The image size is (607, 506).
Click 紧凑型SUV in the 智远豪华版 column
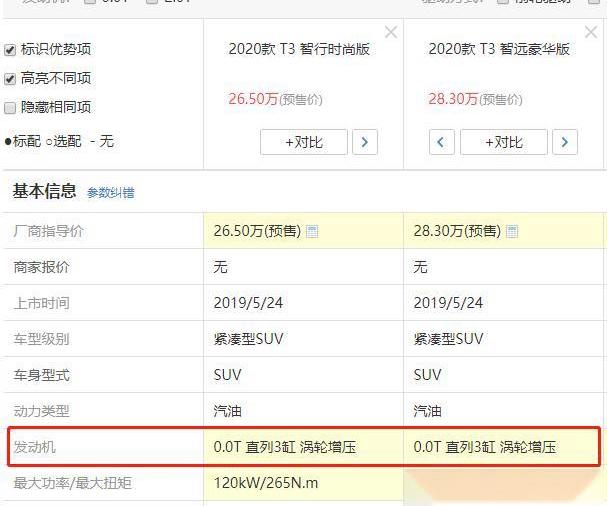click(x=449, y=339)
